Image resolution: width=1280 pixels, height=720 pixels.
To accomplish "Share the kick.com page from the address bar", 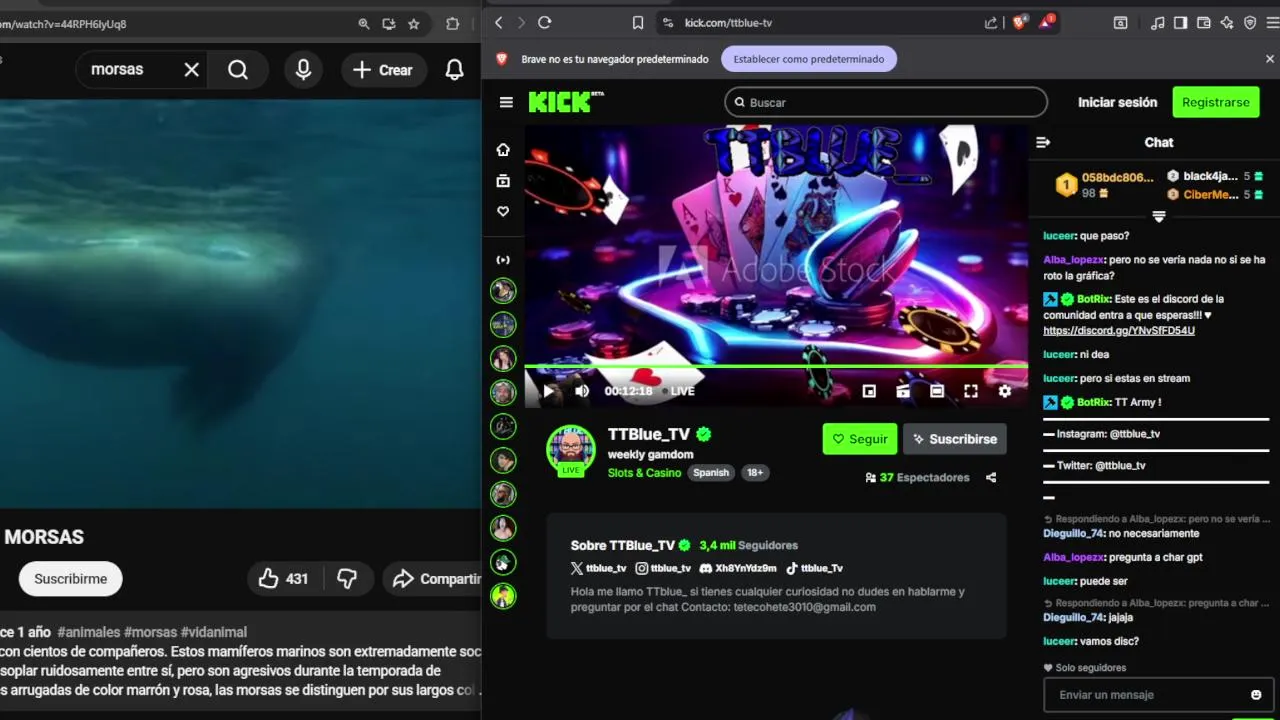I will coord(991,23).
